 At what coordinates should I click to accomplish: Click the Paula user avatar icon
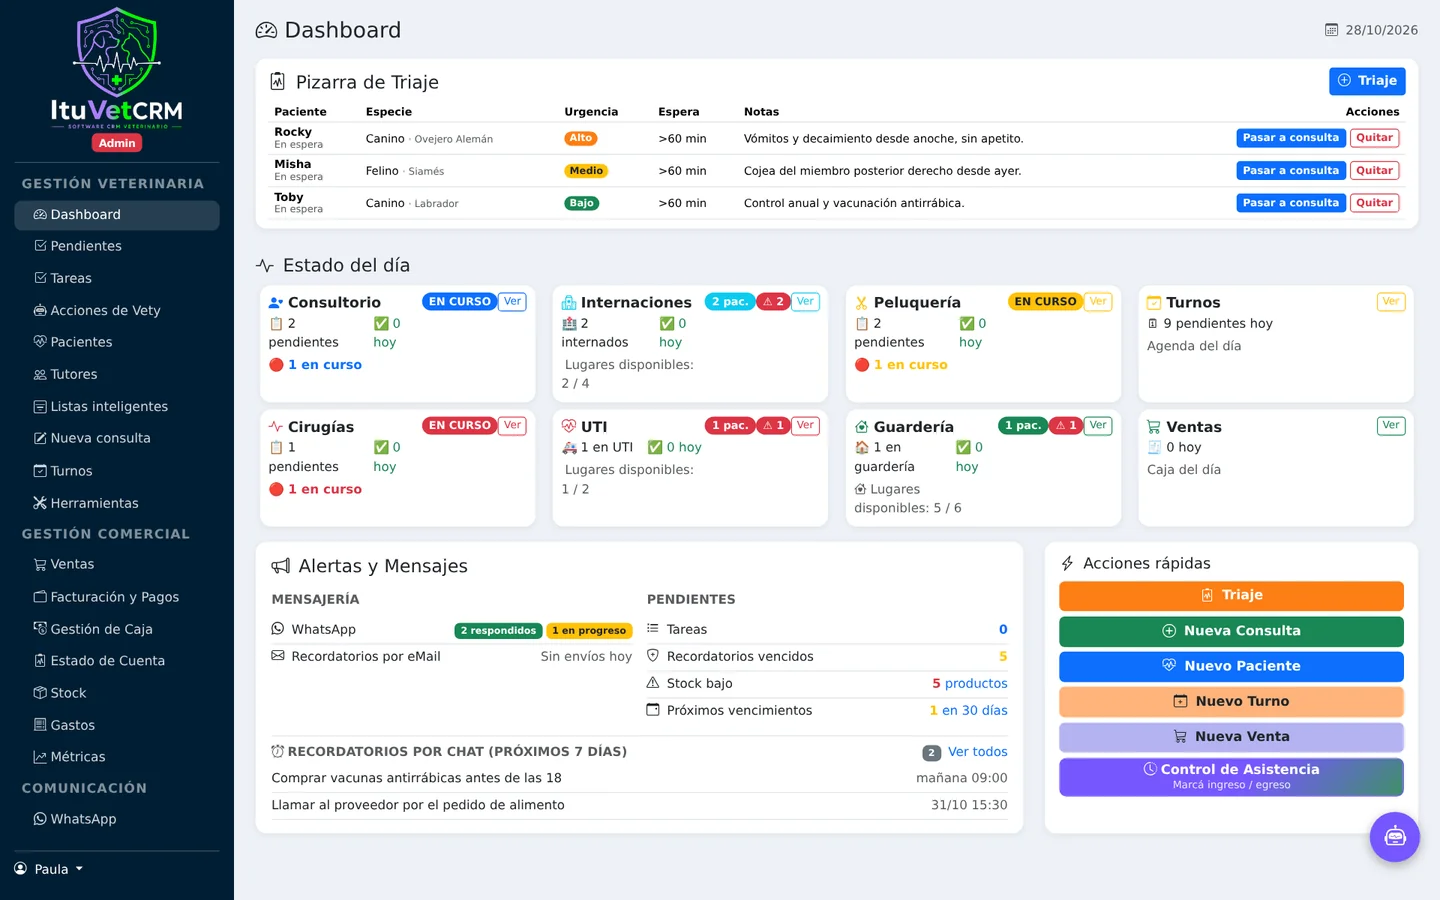click(22, 868)
